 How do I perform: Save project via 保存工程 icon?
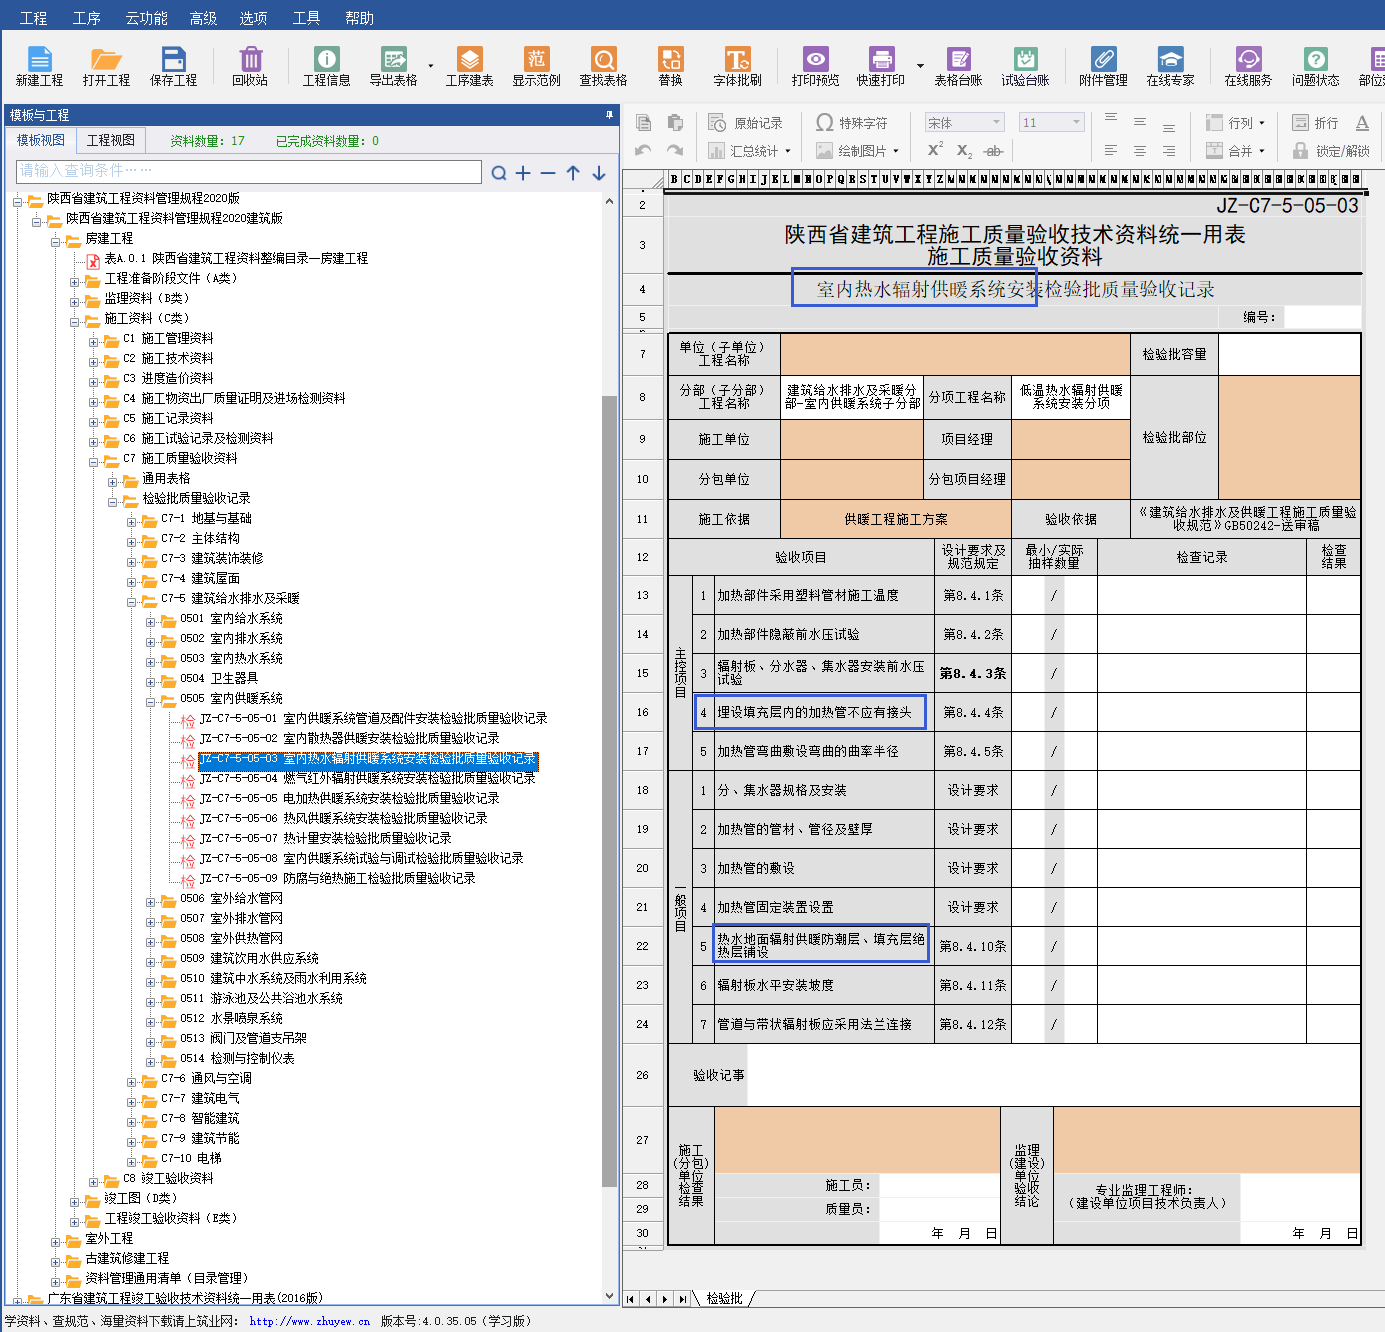tap(174, 67)
